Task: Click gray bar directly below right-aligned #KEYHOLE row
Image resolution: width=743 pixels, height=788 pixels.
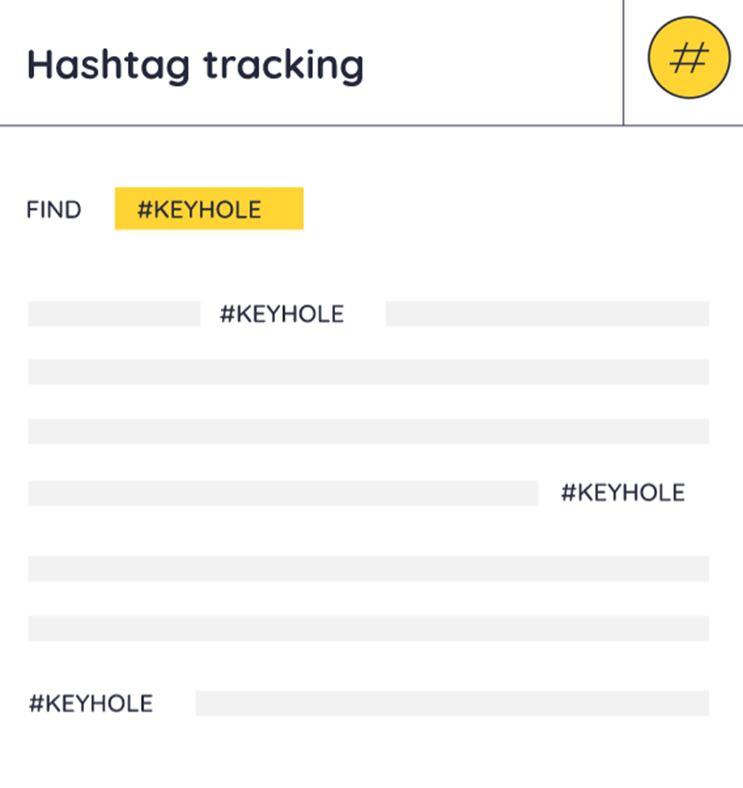Action: [x=368, y=568]
